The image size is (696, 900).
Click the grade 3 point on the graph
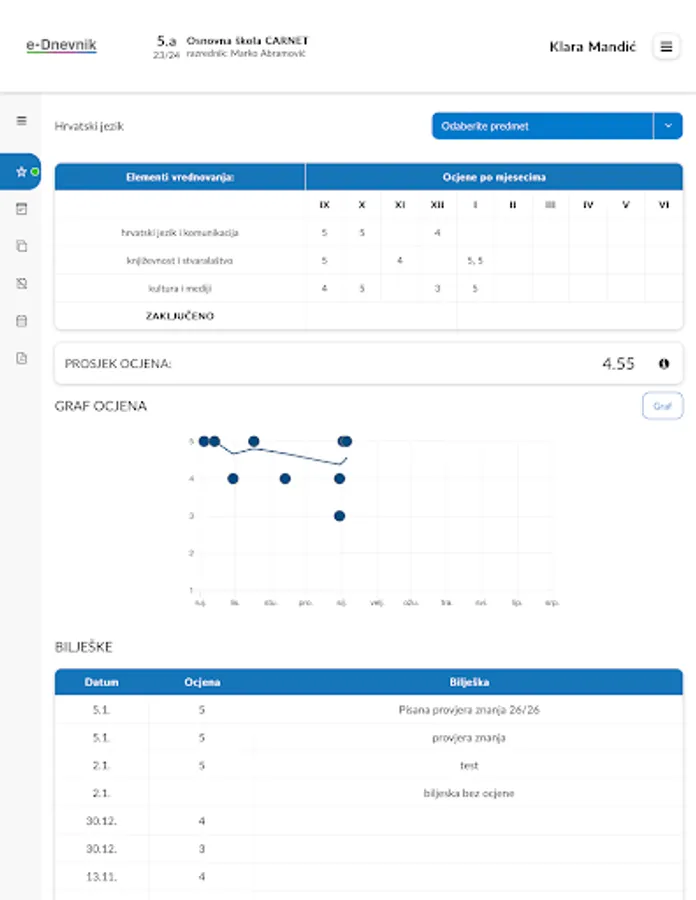point(339,515)
